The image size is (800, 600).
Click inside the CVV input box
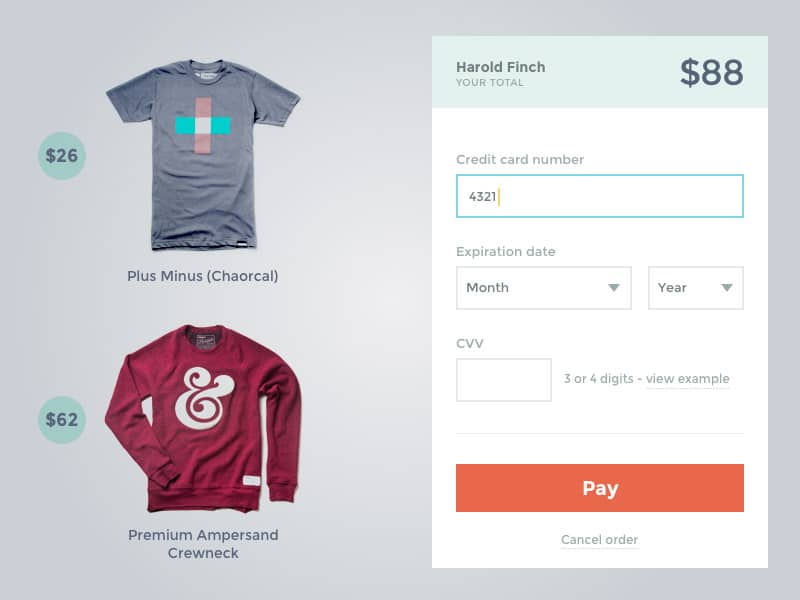click(x=503, y=379)
